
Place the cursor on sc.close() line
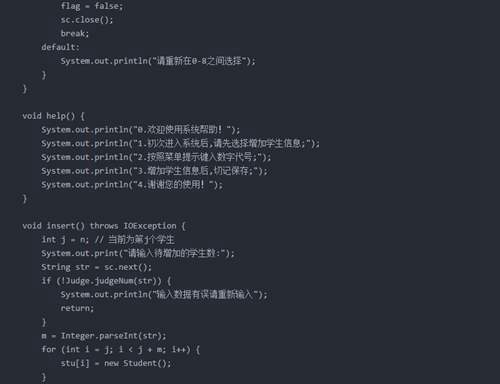click(x=87, y=20)
